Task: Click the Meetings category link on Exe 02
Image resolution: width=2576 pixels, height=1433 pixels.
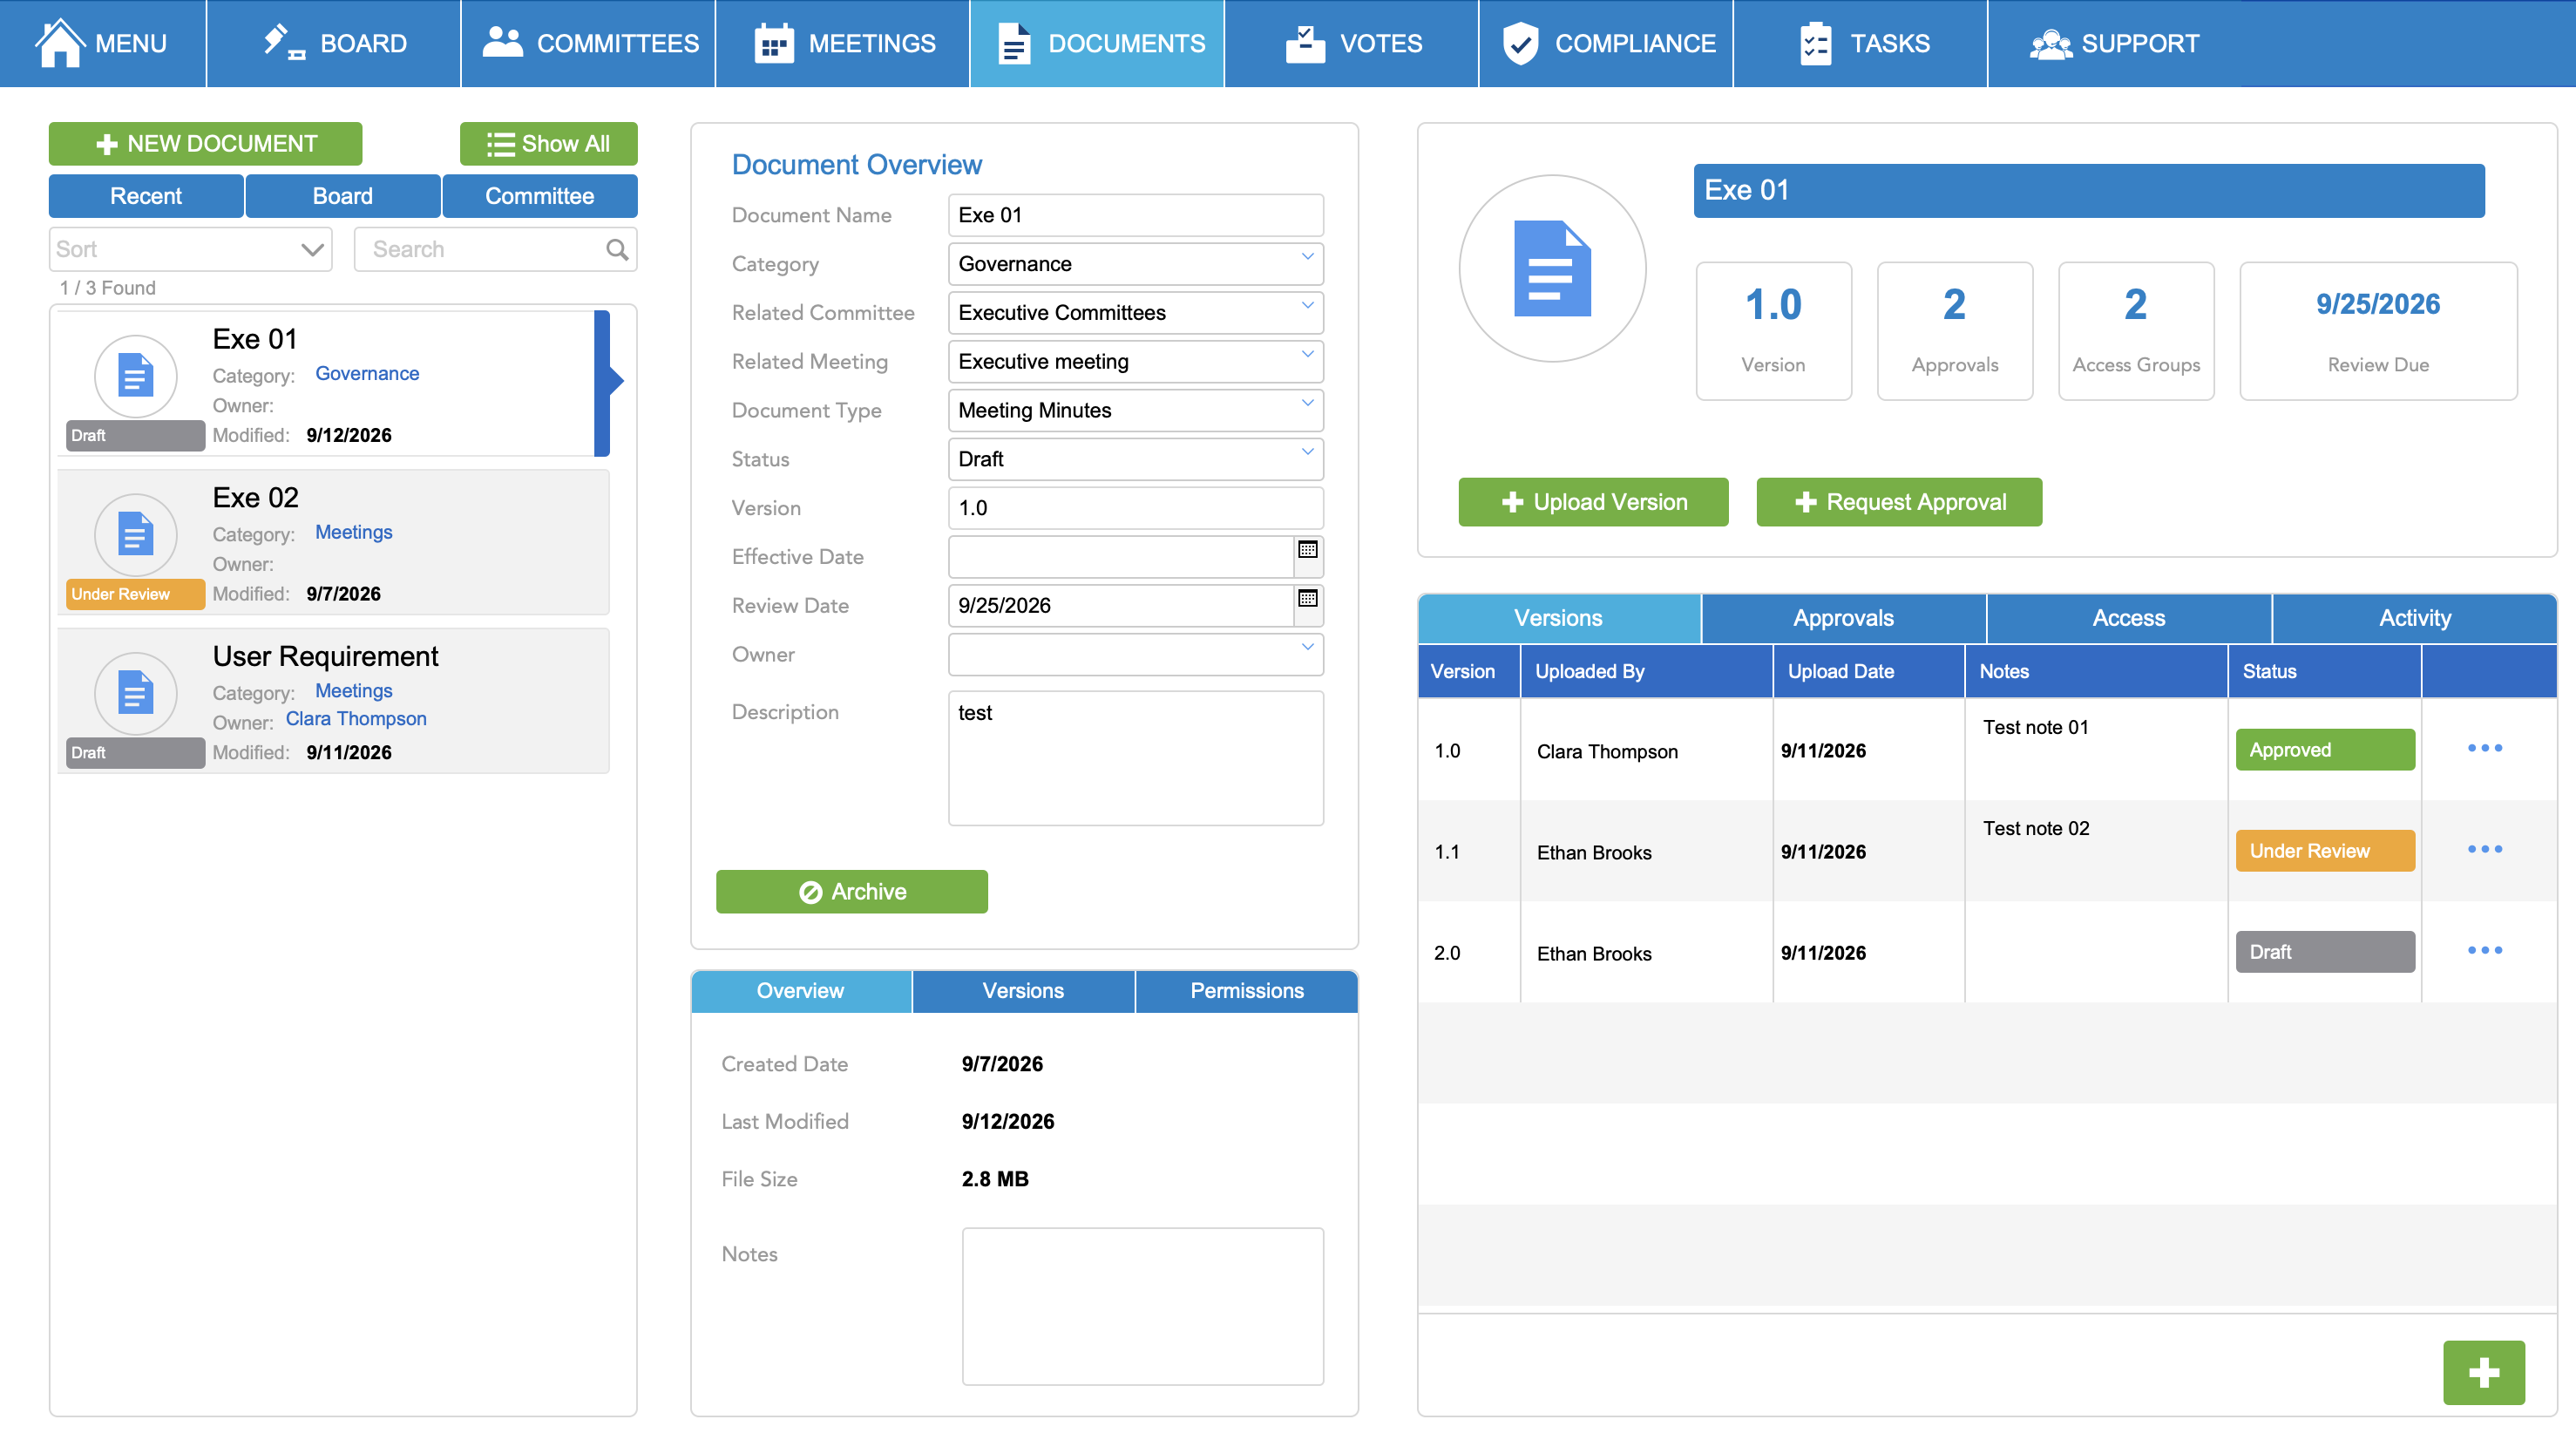Action: [x=354, y=533]
